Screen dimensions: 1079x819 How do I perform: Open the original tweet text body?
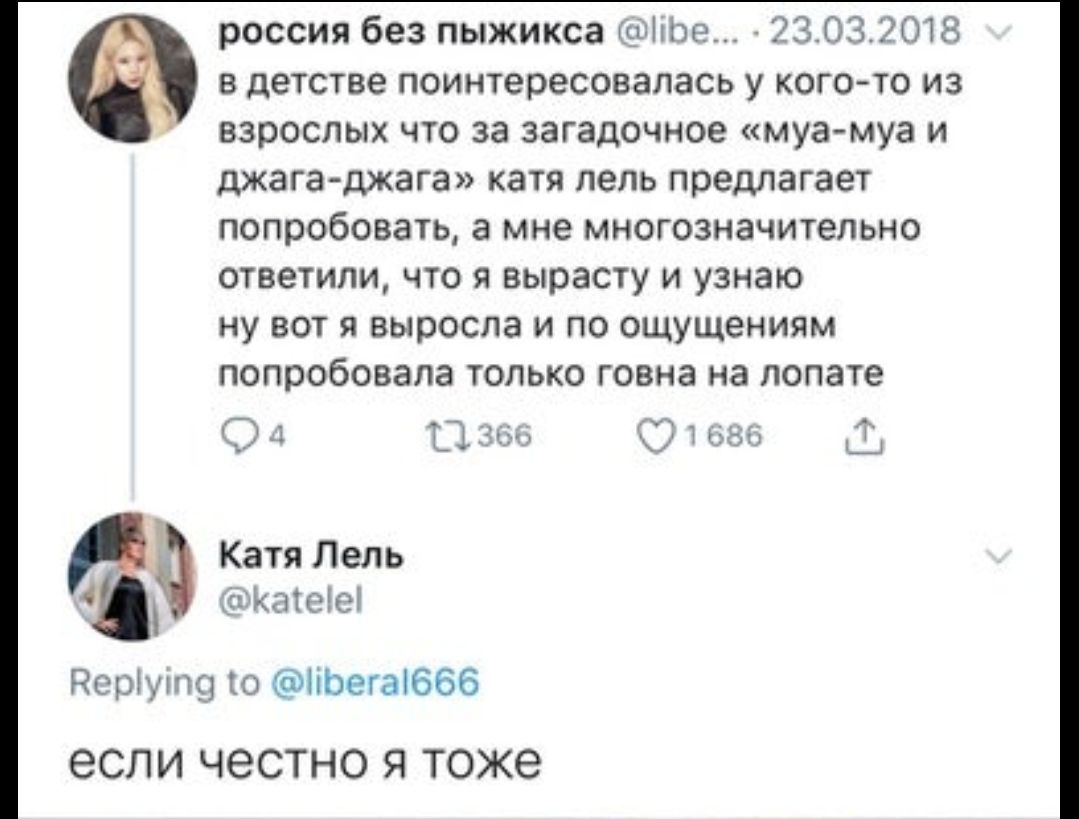(x=589, y=227)
